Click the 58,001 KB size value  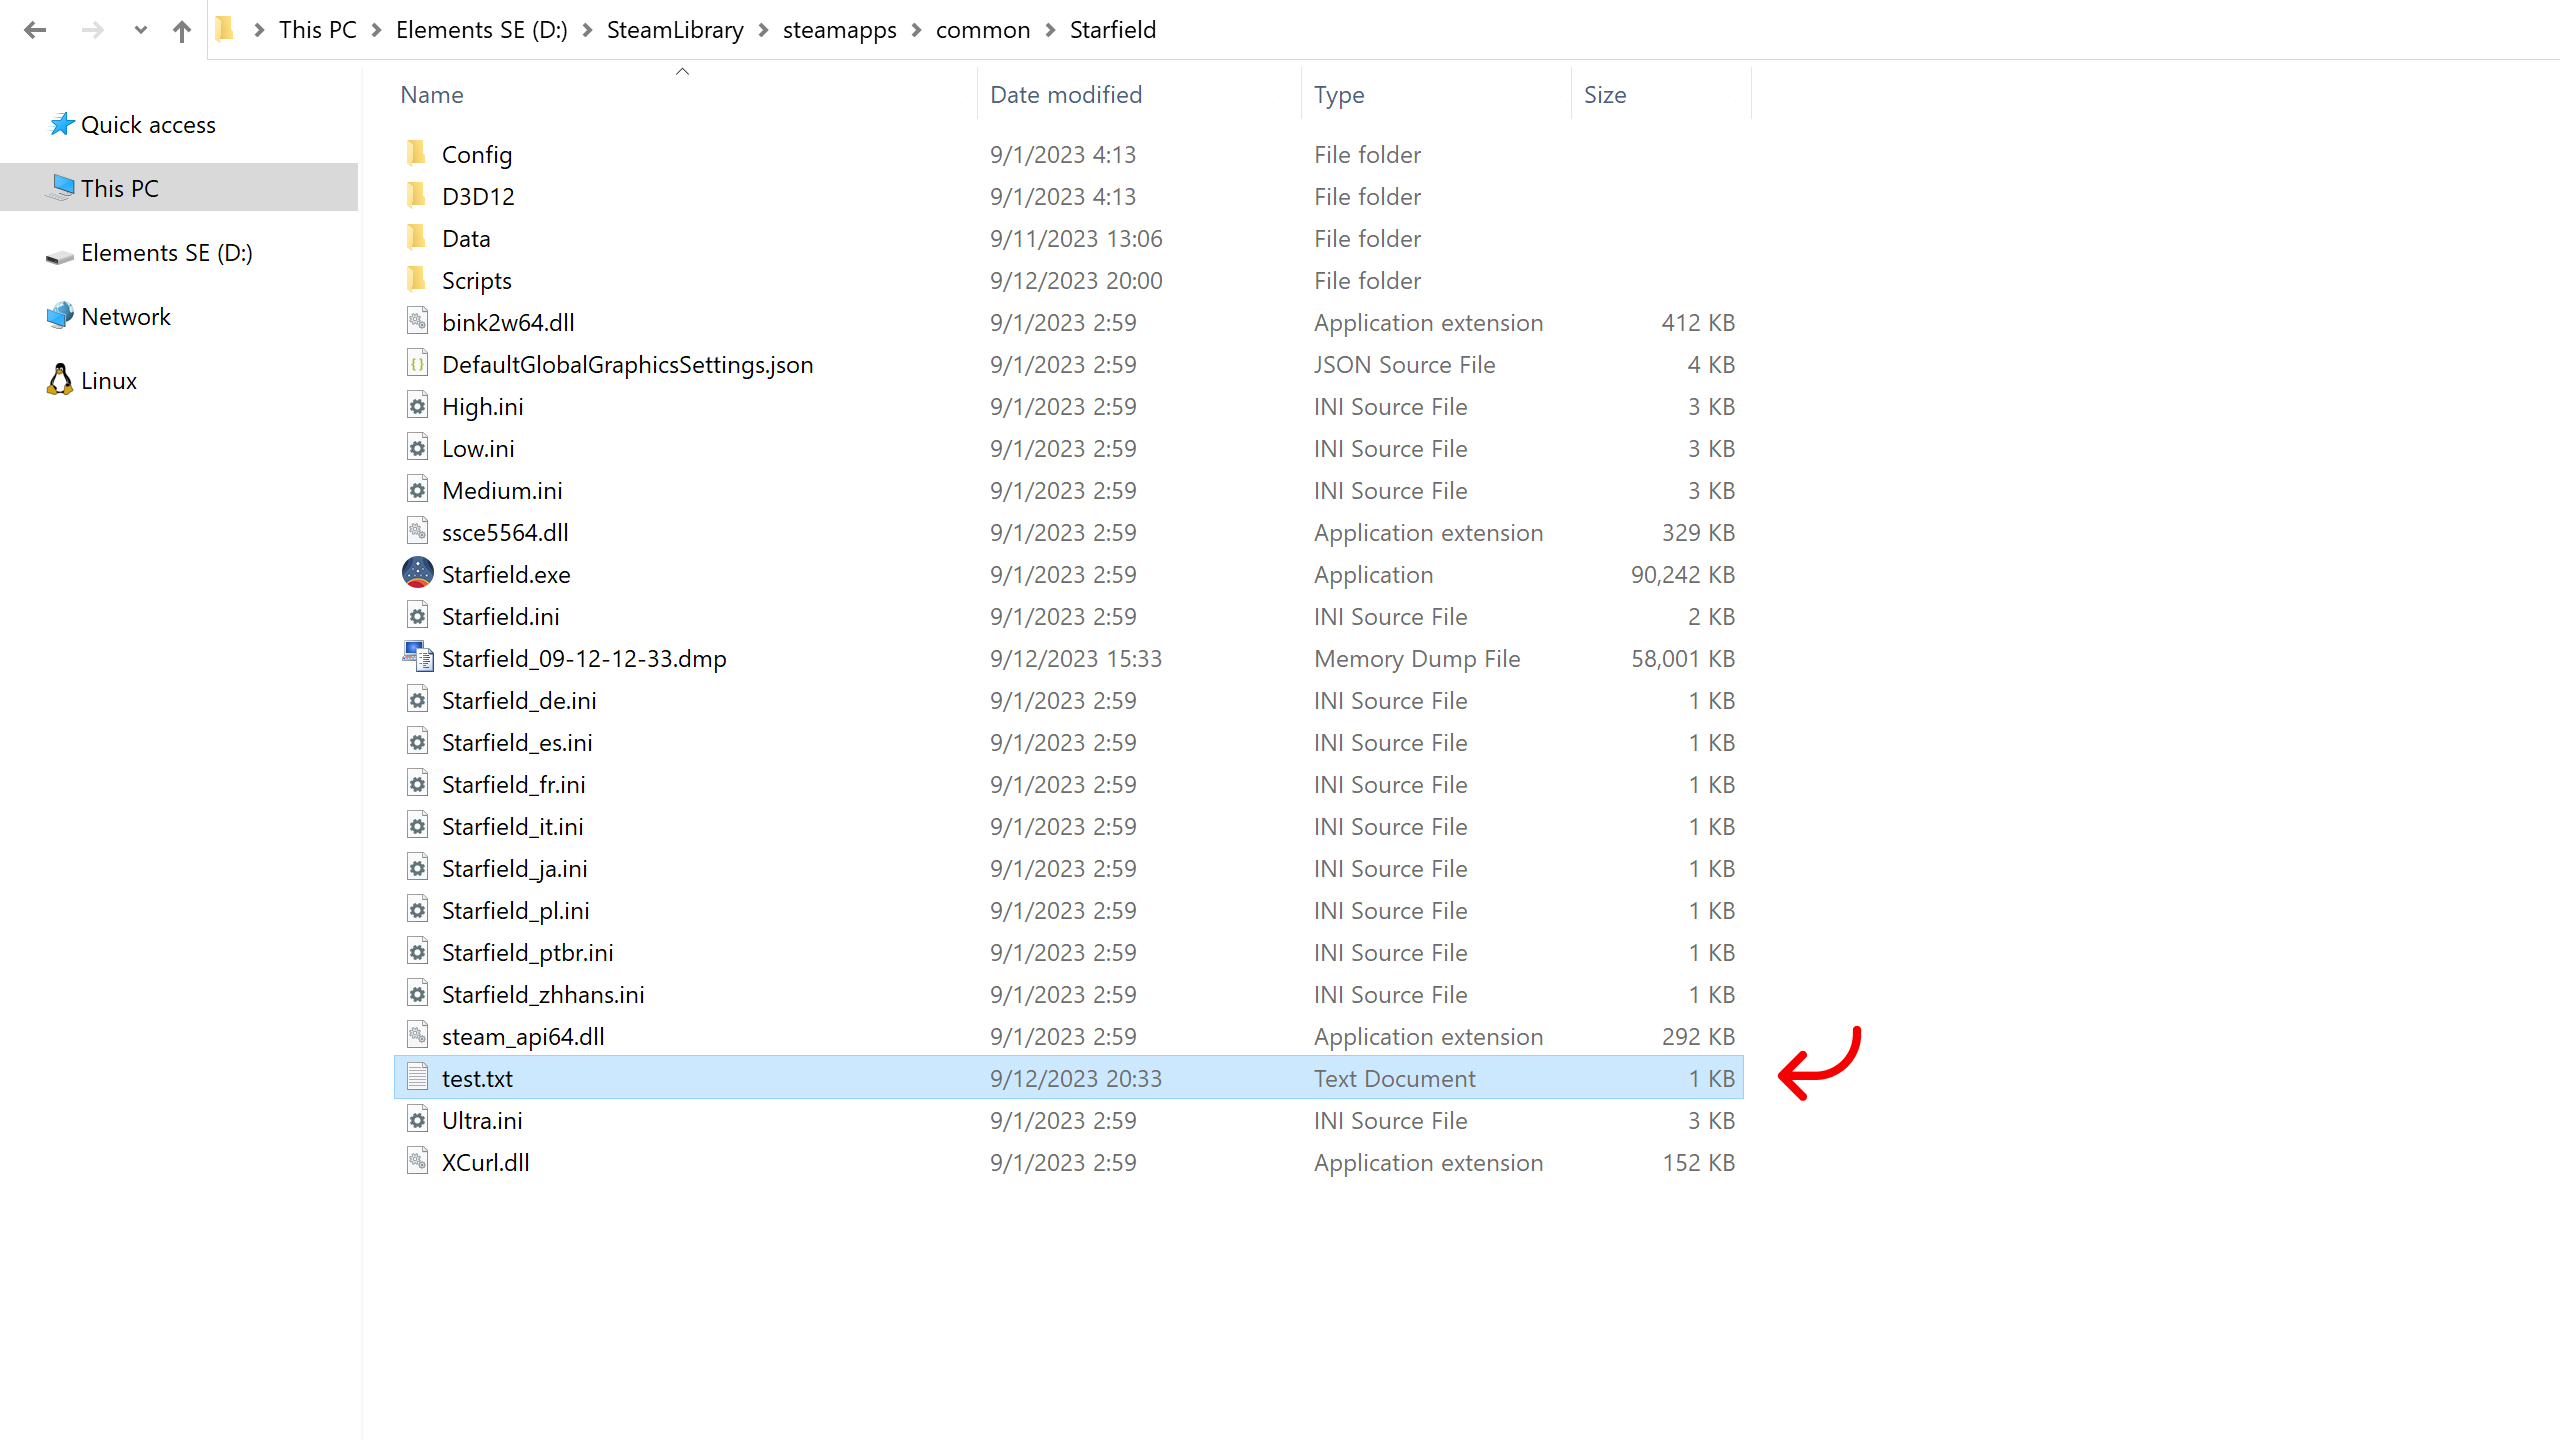(1683, 659)
